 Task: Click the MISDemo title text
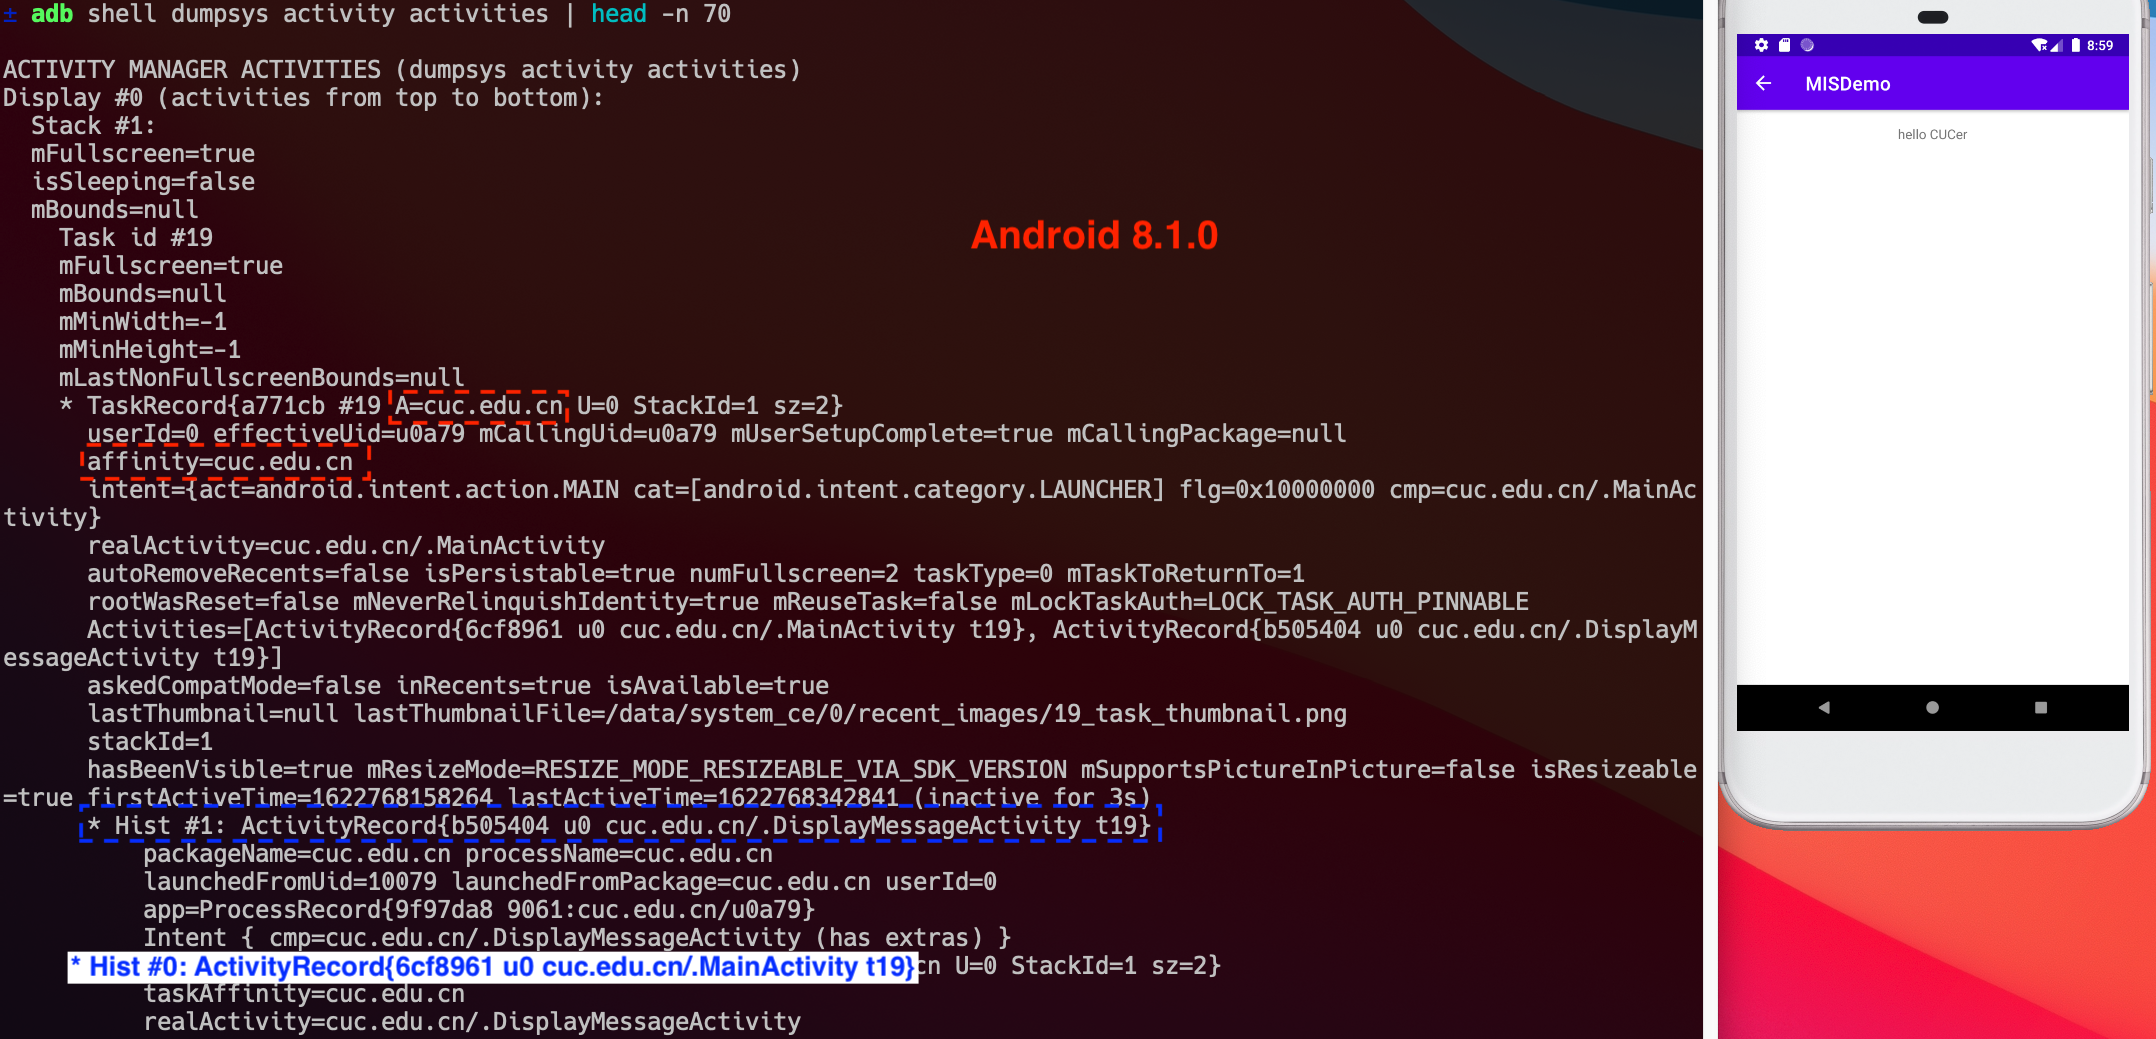point(1848,84)
